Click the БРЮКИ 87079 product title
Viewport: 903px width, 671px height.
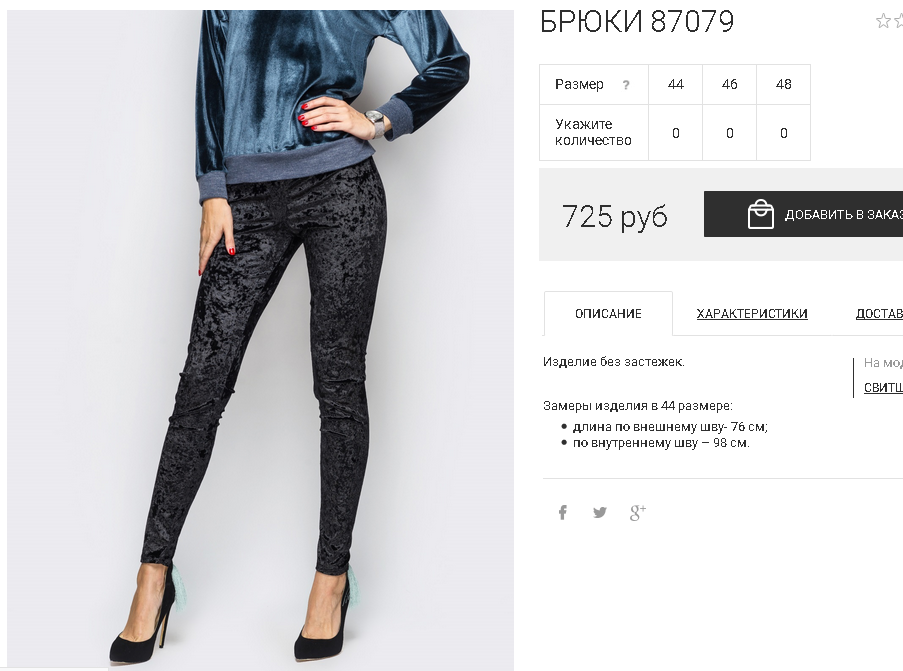637,22
